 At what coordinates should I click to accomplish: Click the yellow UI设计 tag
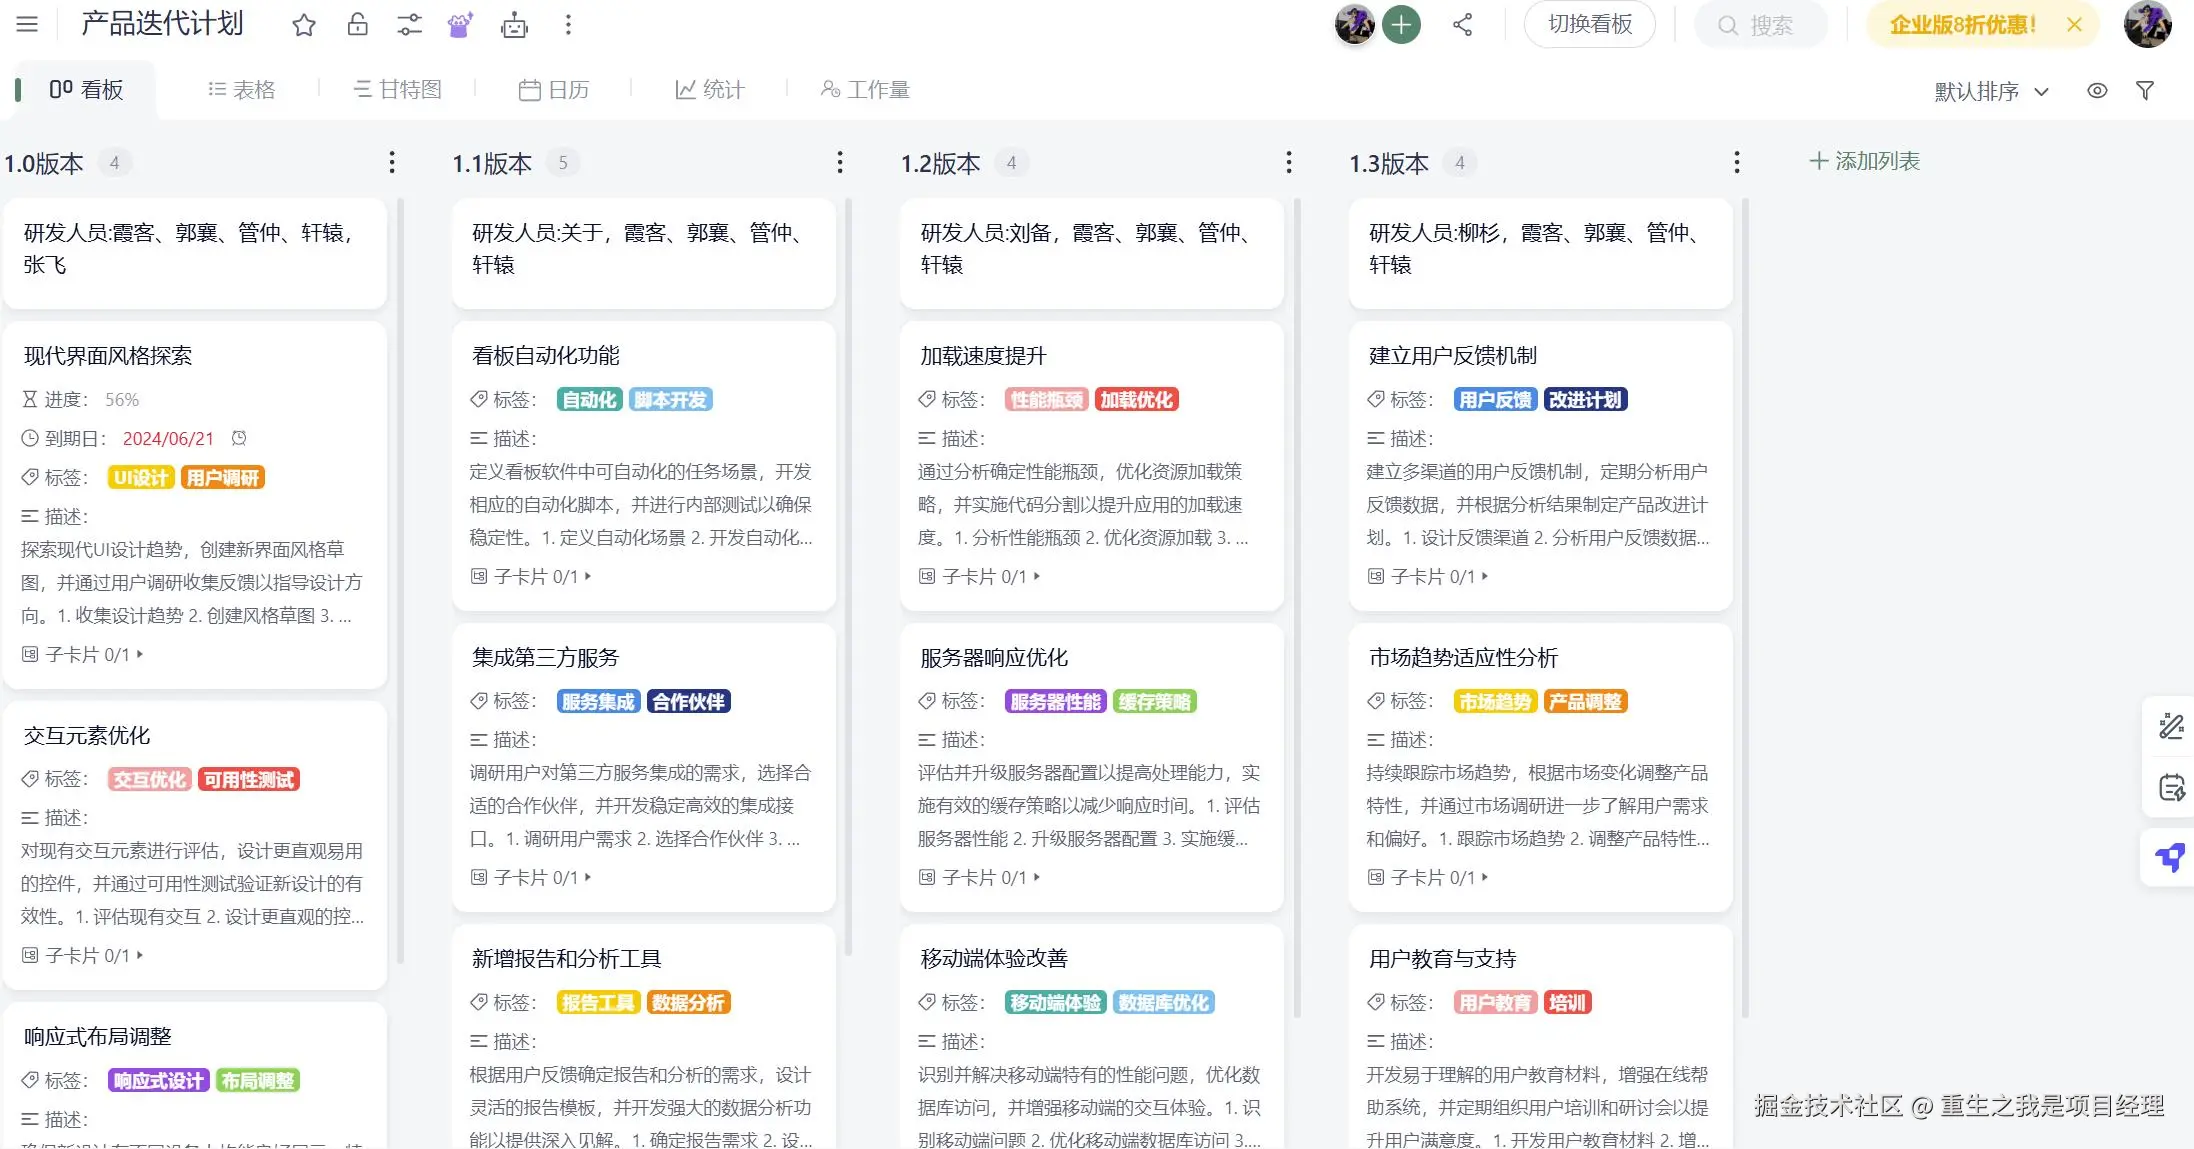140,478
